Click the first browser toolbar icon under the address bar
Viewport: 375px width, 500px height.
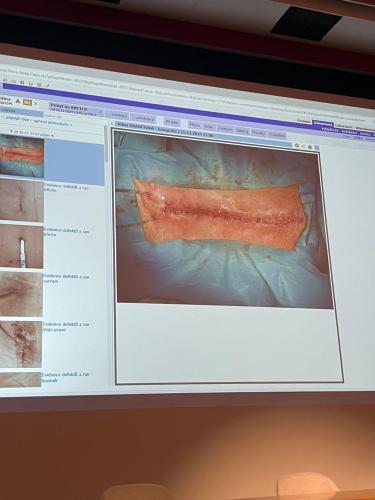tap(5, 80)
